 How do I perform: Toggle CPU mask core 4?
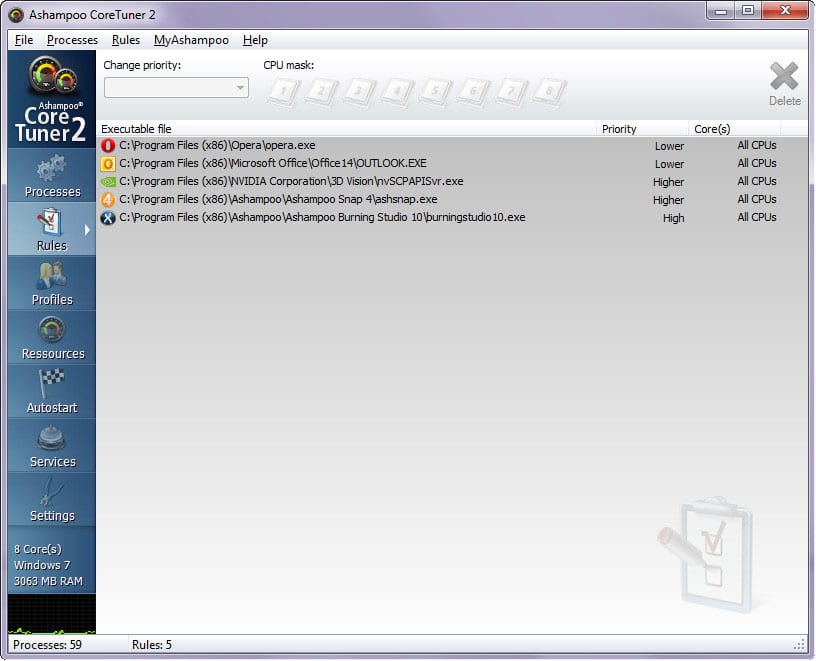coord(398,92)
